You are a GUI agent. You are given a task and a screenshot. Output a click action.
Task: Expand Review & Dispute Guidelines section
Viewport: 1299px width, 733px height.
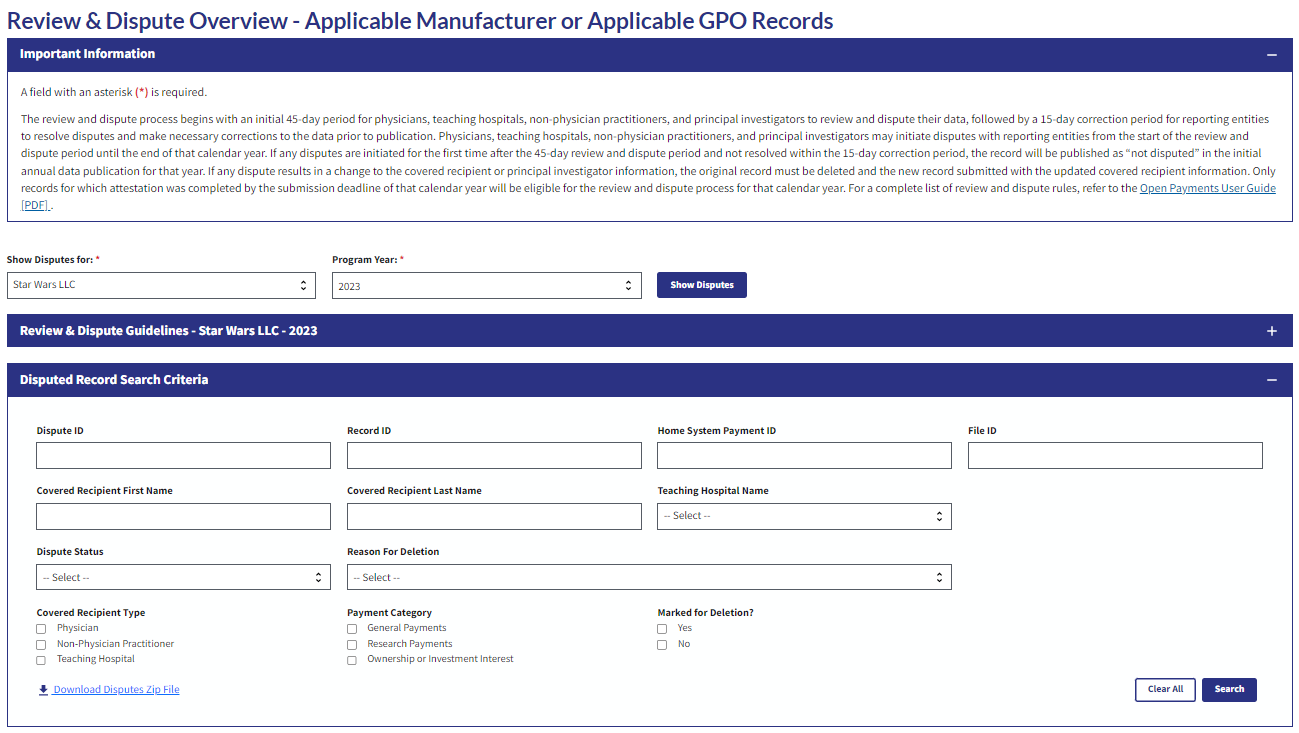pyautogui.click(x=1271, y=331)
